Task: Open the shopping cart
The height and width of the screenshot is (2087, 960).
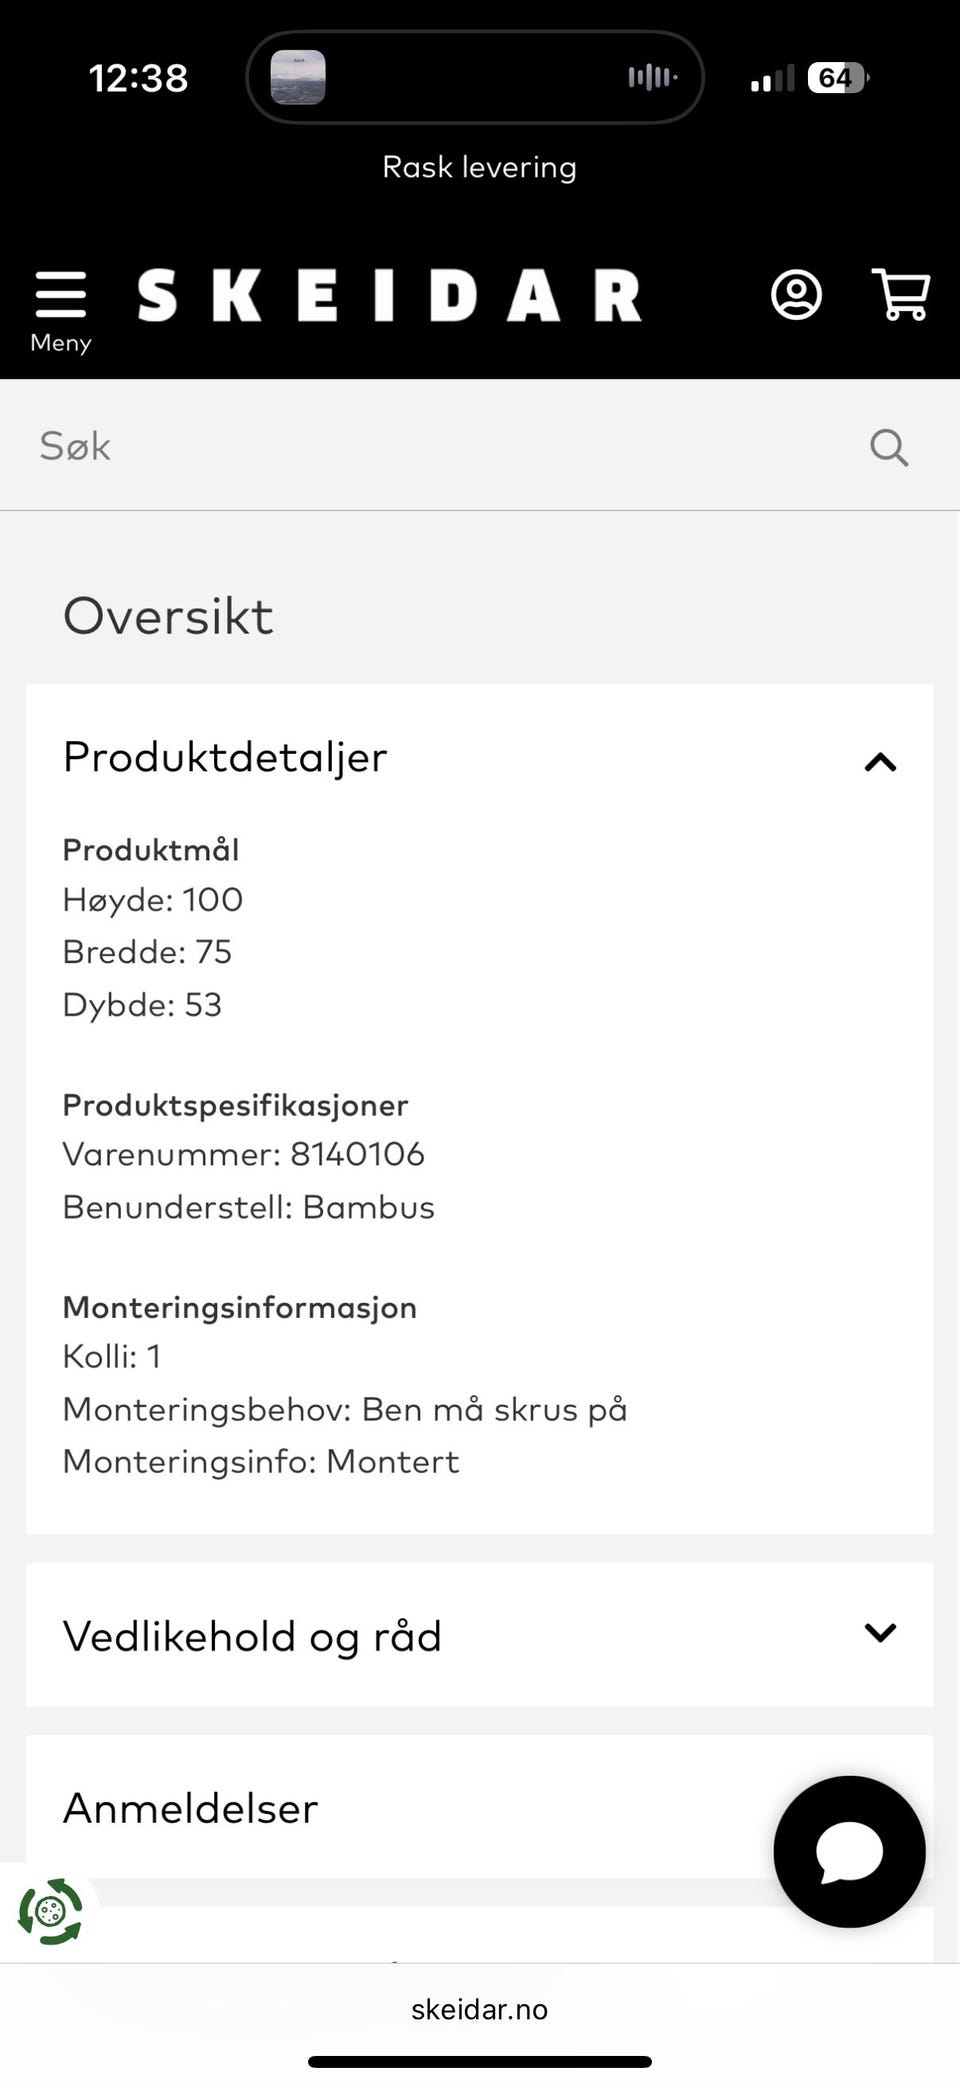Action: [x=901, y=294]
